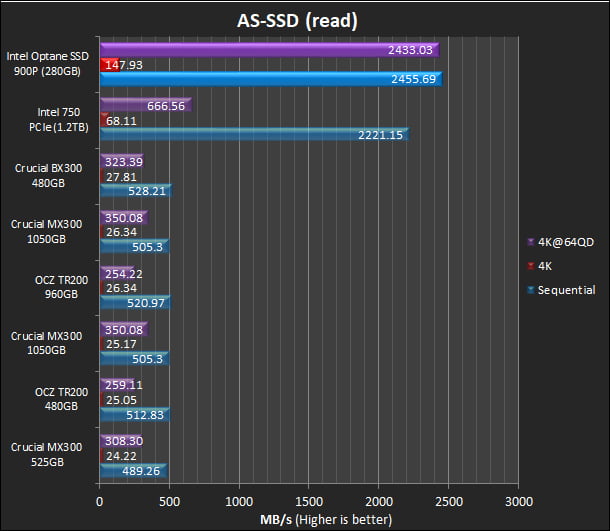Select the "4K@64QD" legend label
Screen dimensions: 610x531
coord(566,242)
